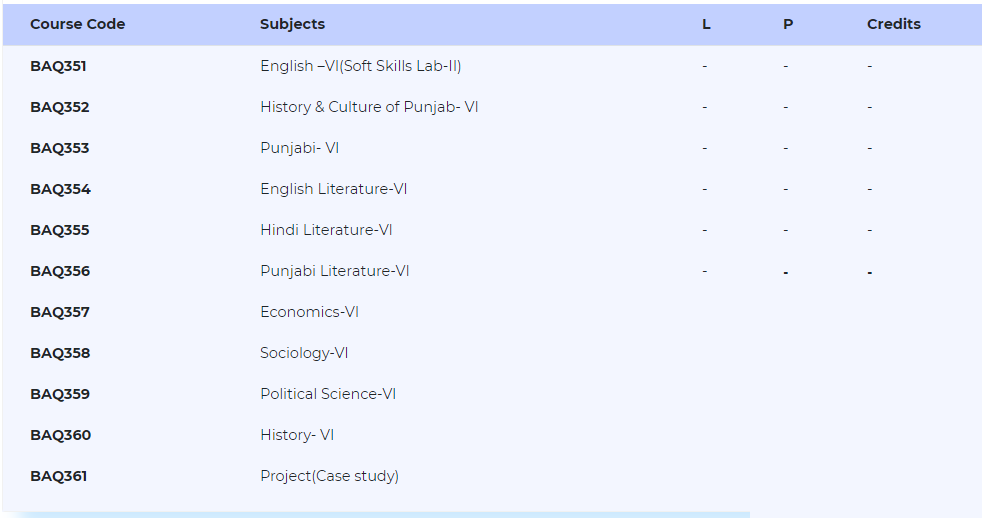
Task: Select course code BAQ352
Action: (x=59, y=107)
